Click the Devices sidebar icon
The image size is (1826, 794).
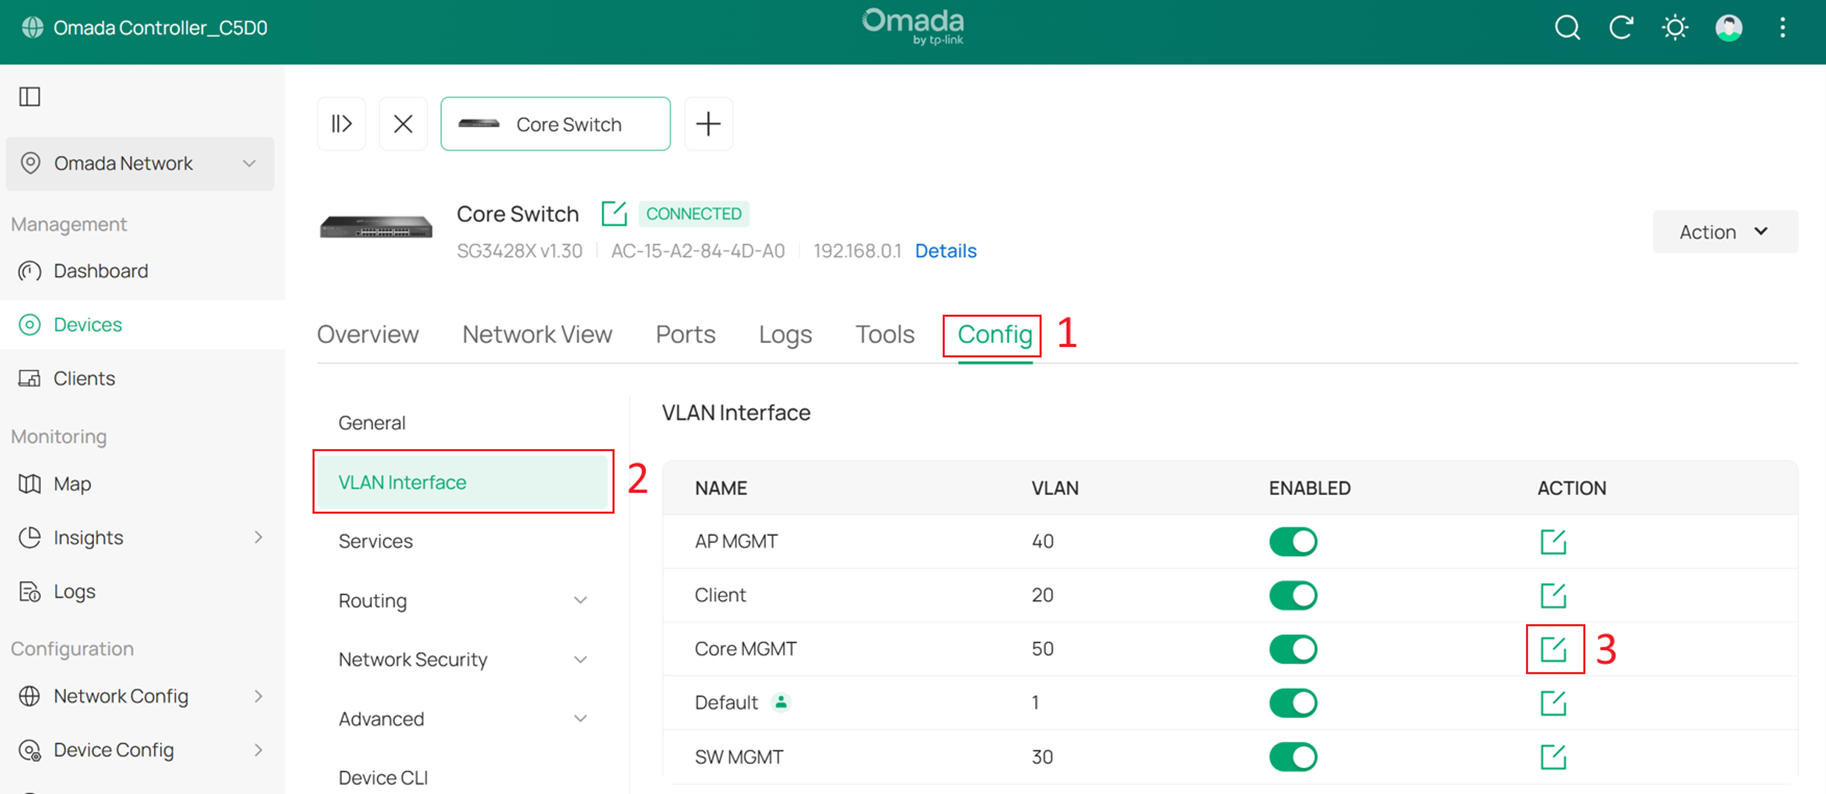tap(30, 325)
